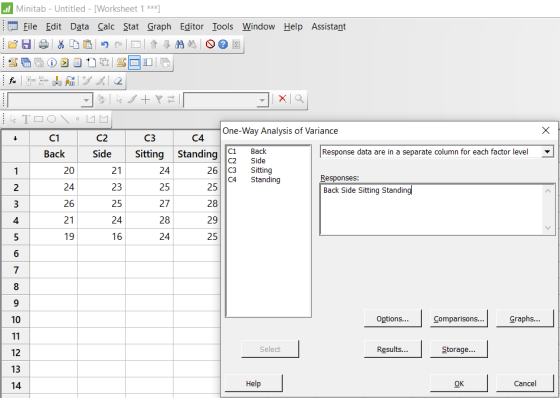The width and height of the screenshot is (560, 398).
Task: Open the Editor menu
Action: click(x=192, y=26)
